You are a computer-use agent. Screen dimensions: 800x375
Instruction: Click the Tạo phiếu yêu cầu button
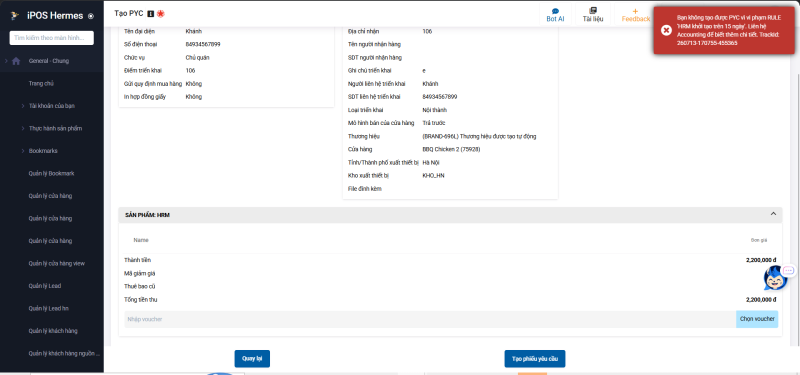point(535,359)
